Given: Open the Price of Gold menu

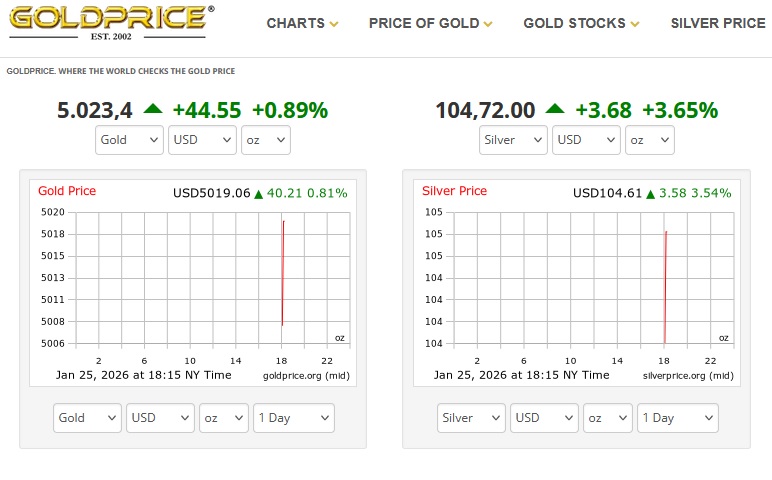Looking at the screenshot, I should [x=430, y=23].
